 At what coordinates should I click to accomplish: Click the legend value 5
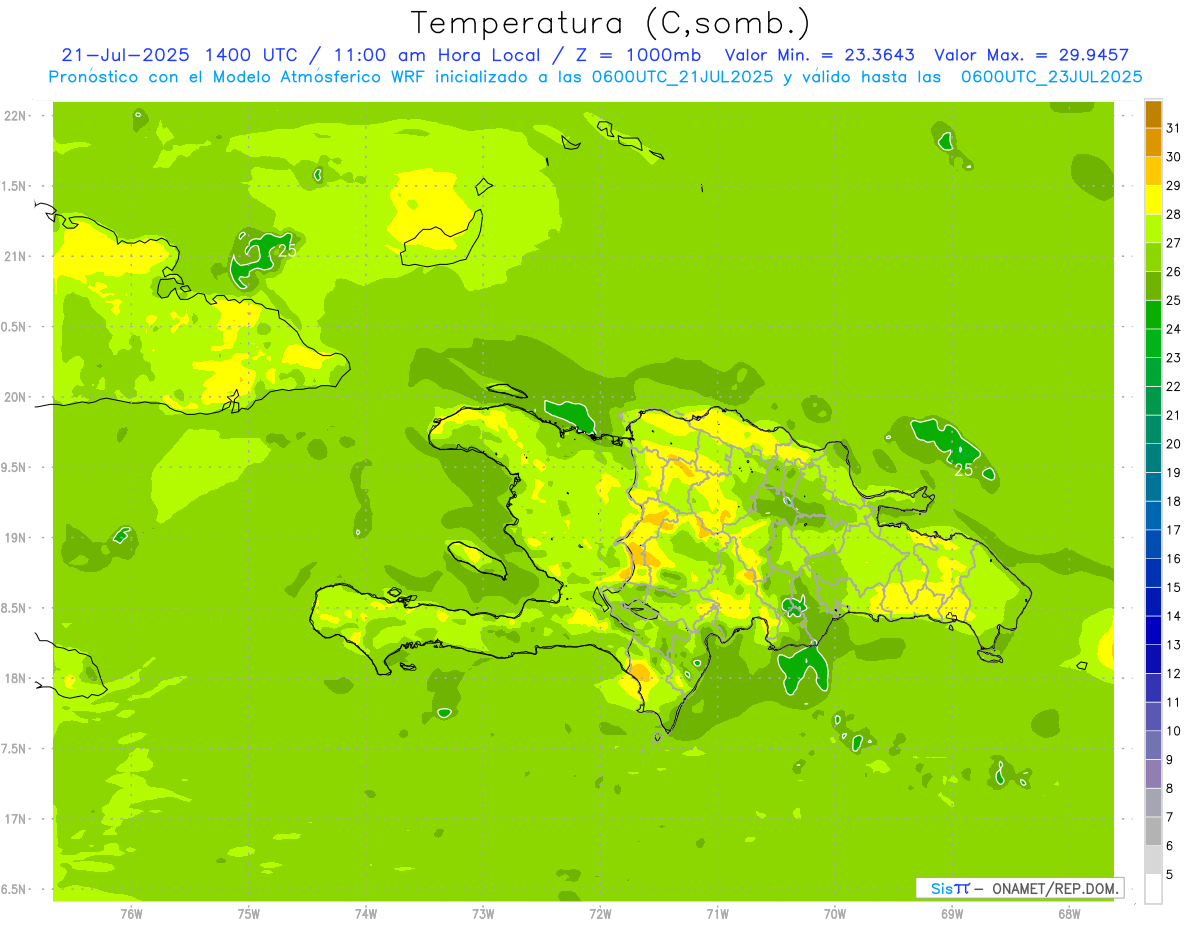[1170, 875]
